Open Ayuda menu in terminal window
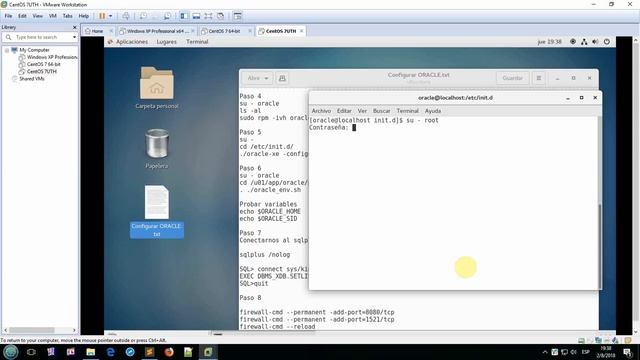The width and height of the screenshot is (640, 360). (433, 111)
